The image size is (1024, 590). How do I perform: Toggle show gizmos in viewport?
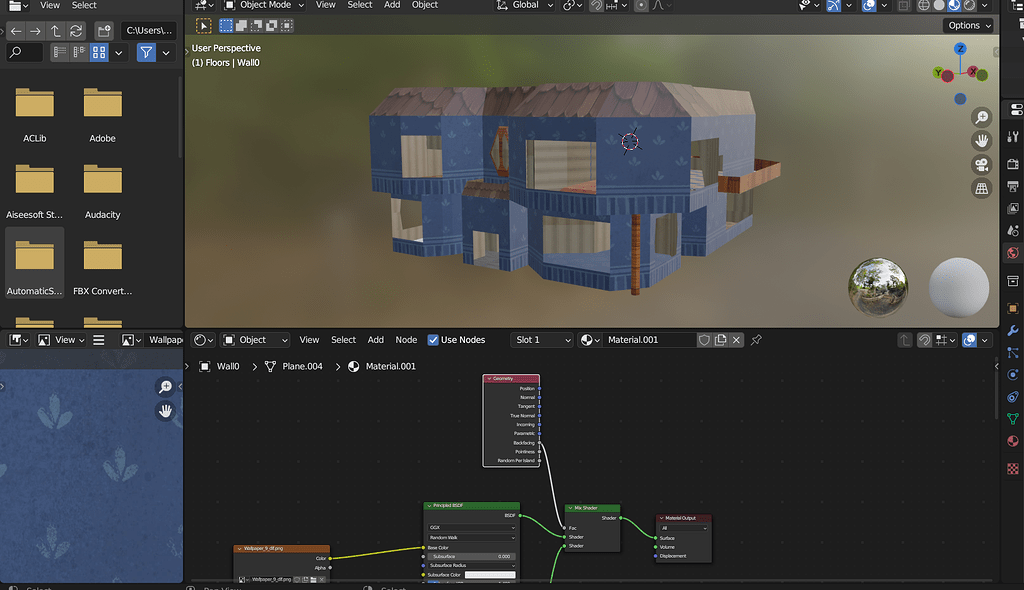[x=834, y=5]
